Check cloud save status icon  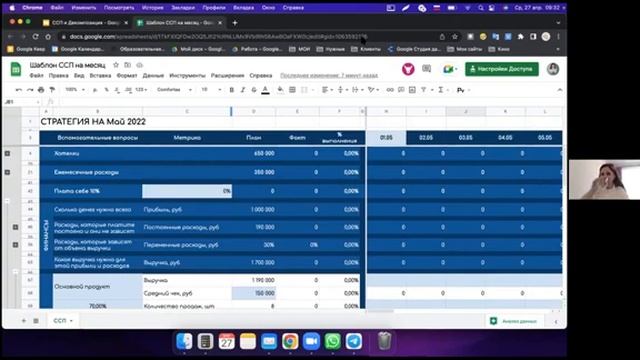point(140,65)
